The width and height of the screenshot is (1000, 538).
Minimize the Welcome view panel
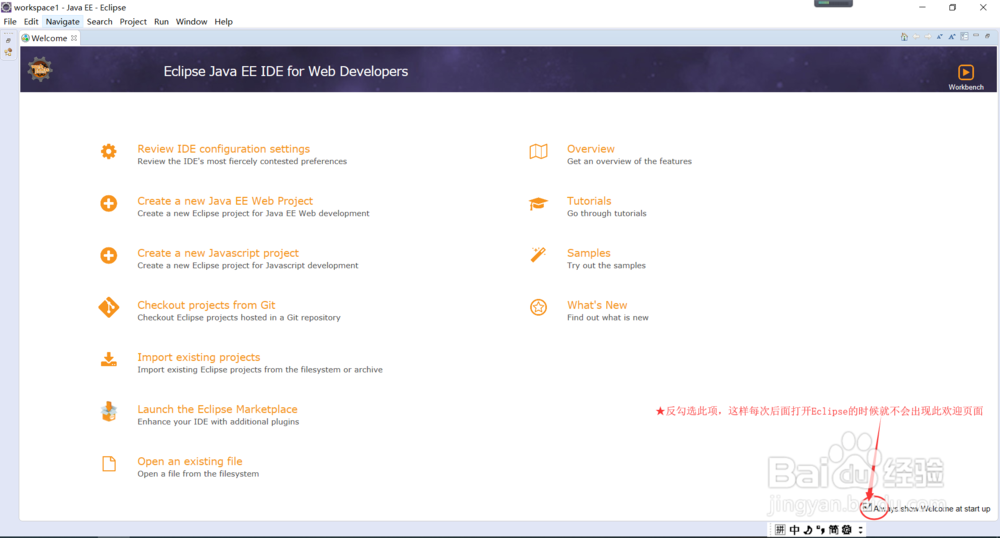click(x=976, y=35)
